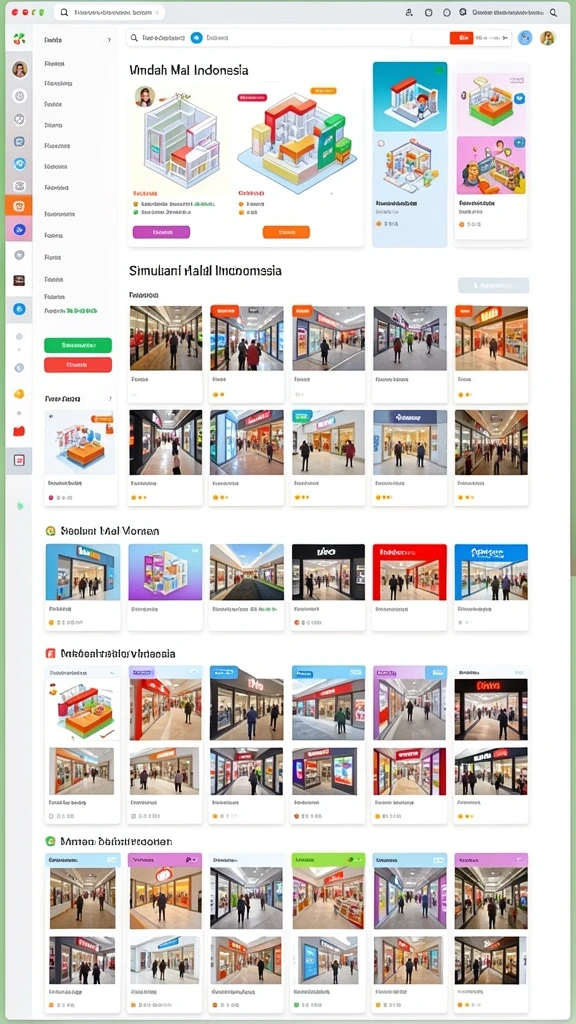
Task: Click the cherry logo atop the sidebar
Action: (19, 39)
